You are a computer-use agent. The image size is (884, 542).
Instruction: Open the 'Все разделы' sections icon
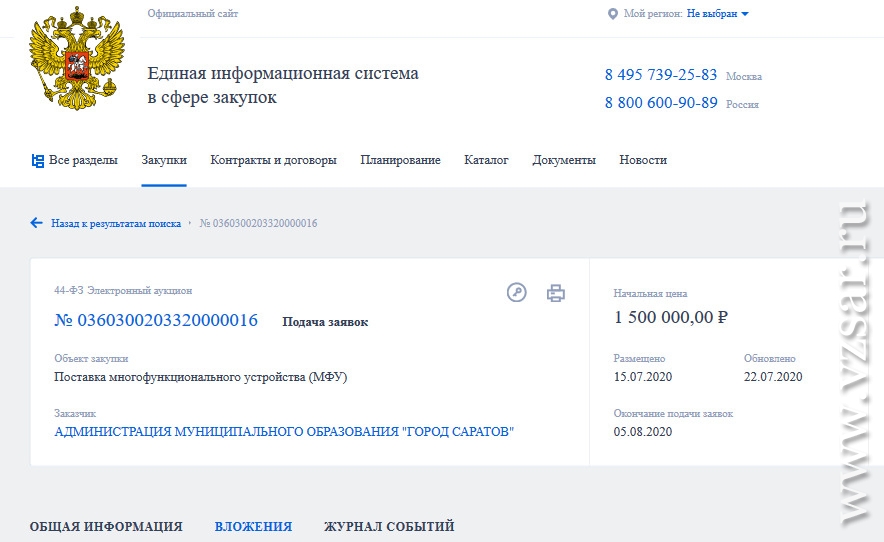(x=38, y=161)
